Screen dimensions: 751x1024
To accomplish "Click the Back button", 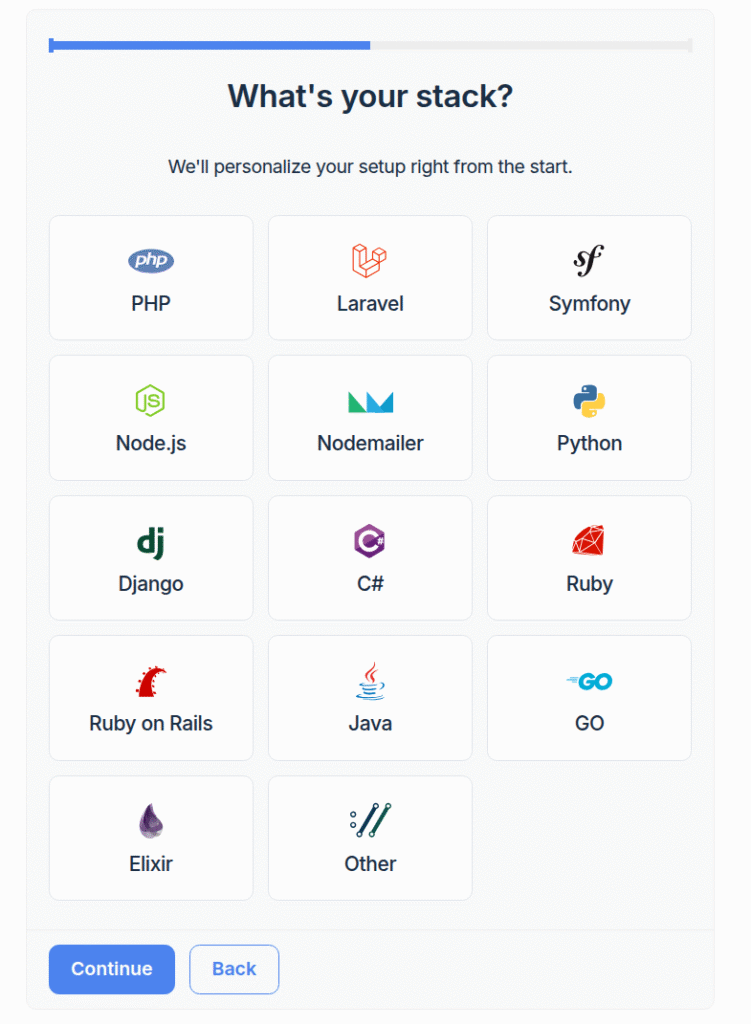I will [x=233, y=969].
